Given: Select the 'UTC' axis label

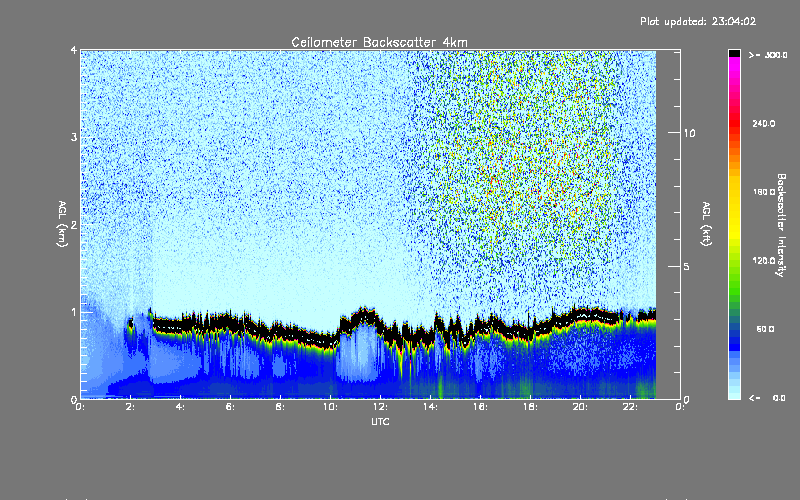Looking at the screenshot, I should coord(380,421).
